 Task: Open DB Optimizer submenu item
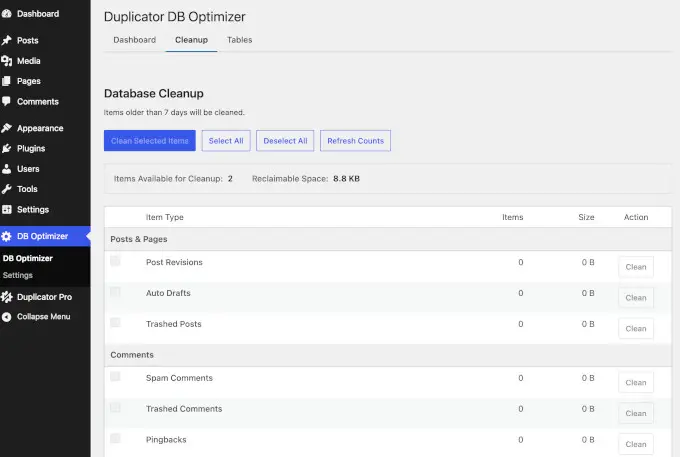[x=28, y=258]
